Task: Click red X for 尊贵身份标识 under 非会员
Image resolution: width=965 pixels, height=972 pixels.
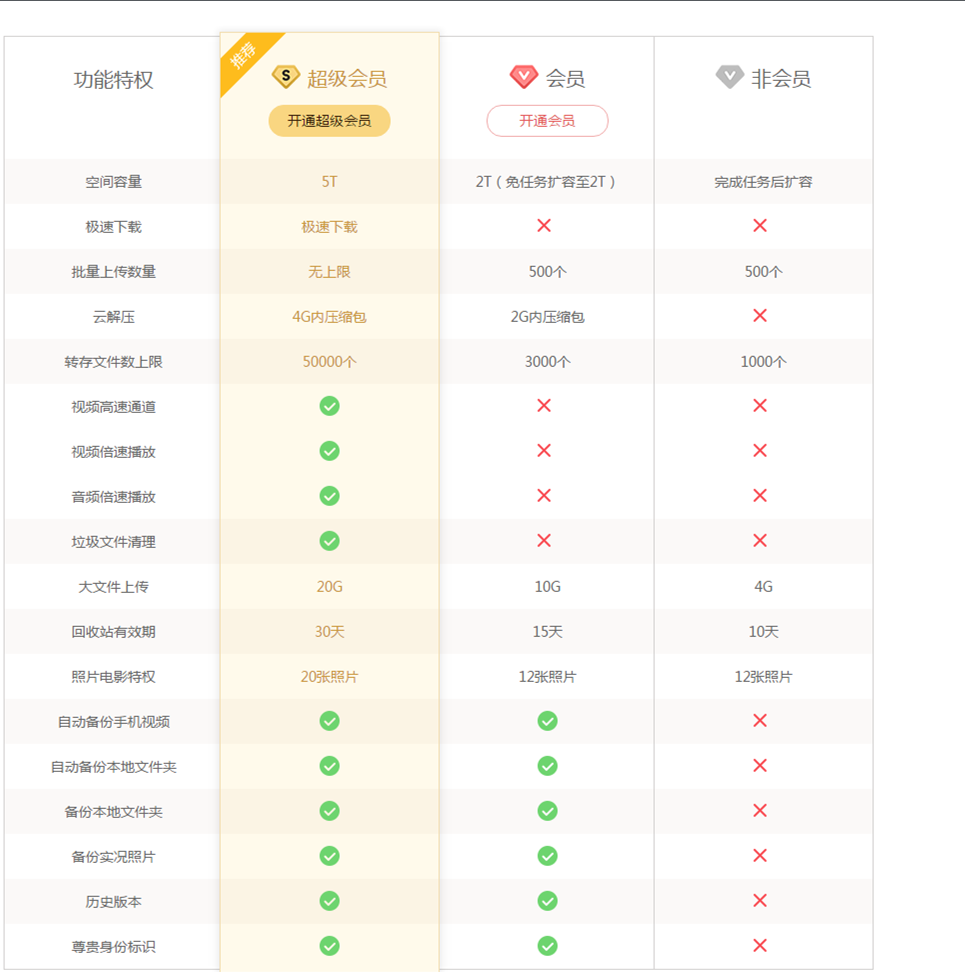Action: pyautogui.click(x=760, y=946)
